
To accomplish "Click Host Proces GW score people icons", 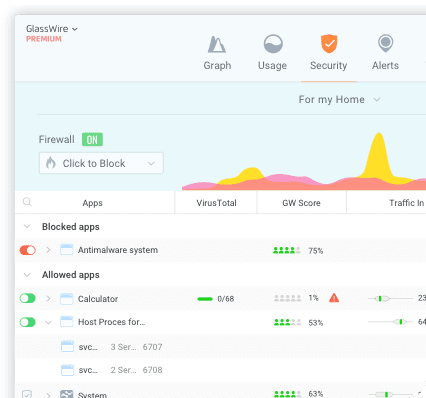I will 287,322.
